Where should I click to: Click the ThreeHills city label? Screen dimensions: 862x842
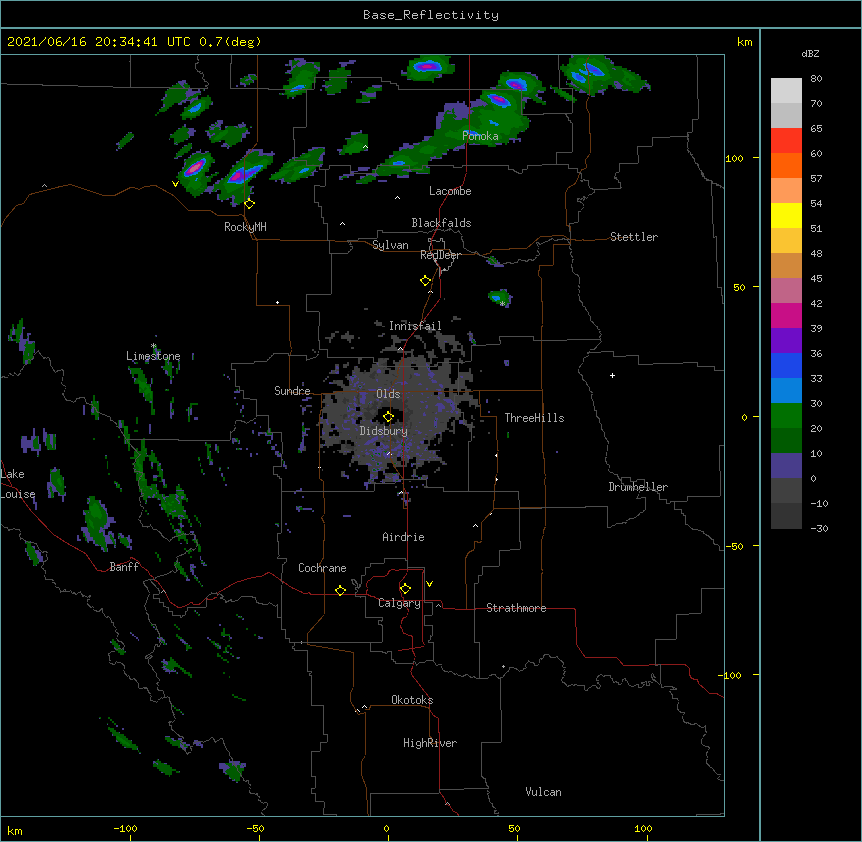[534, 418]
